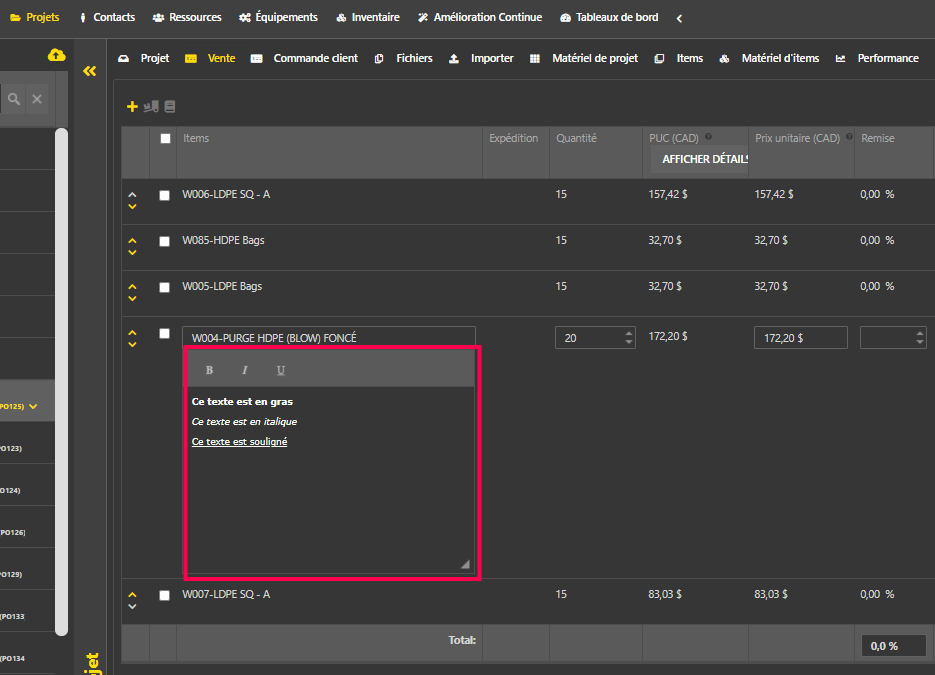Open the Amélioration Continue menu
The height and width of the screenshot is (675, 935).
(480, 17)
